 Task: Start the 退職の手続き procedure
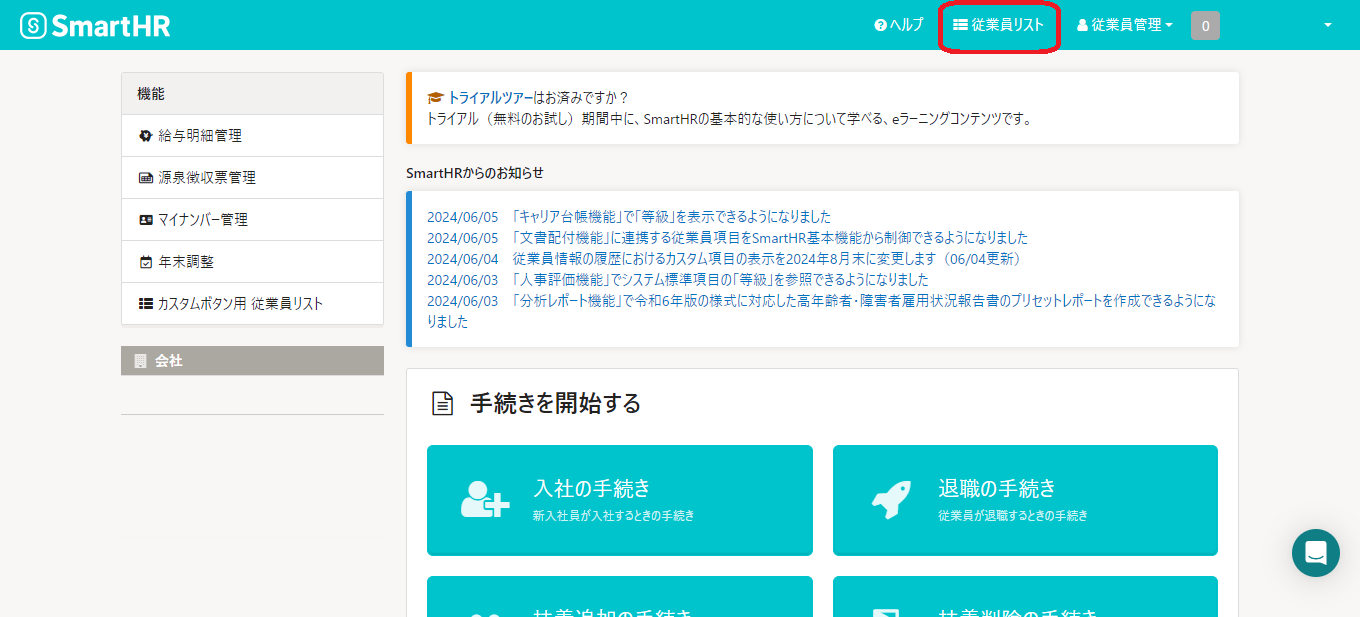tap(1025, 500)
